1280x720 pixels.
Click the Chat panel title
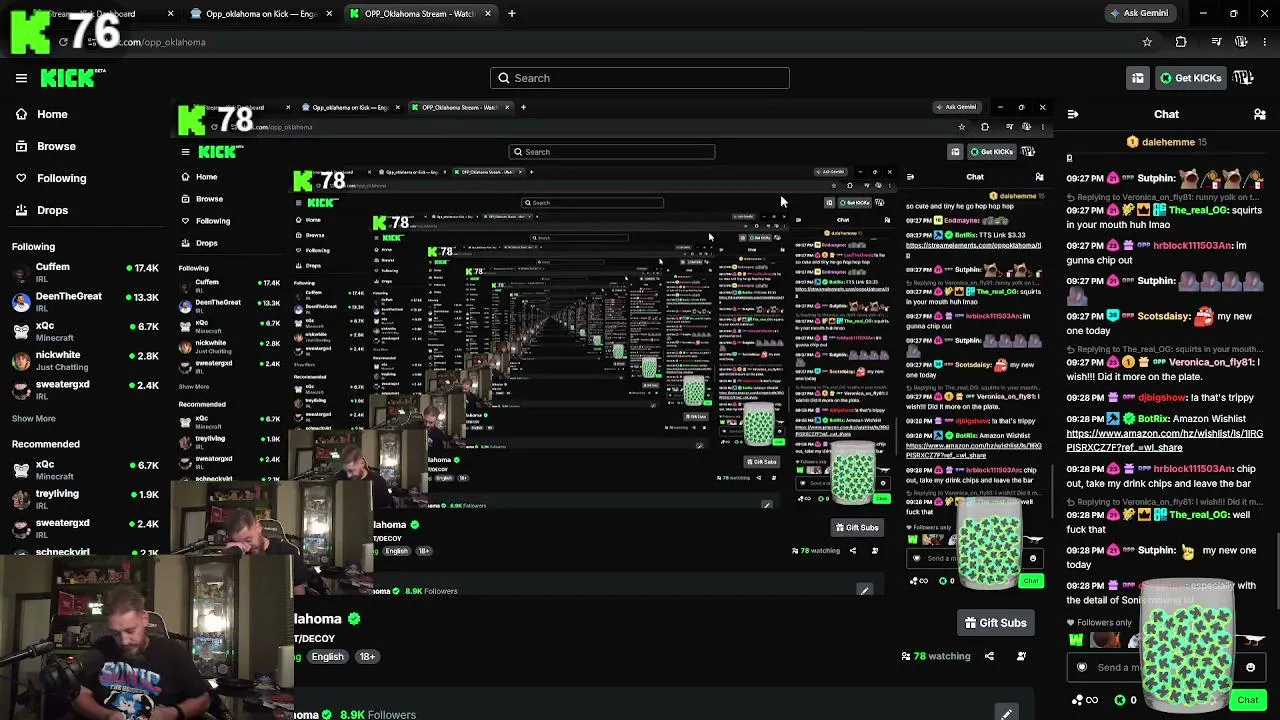pos(1166,114)
